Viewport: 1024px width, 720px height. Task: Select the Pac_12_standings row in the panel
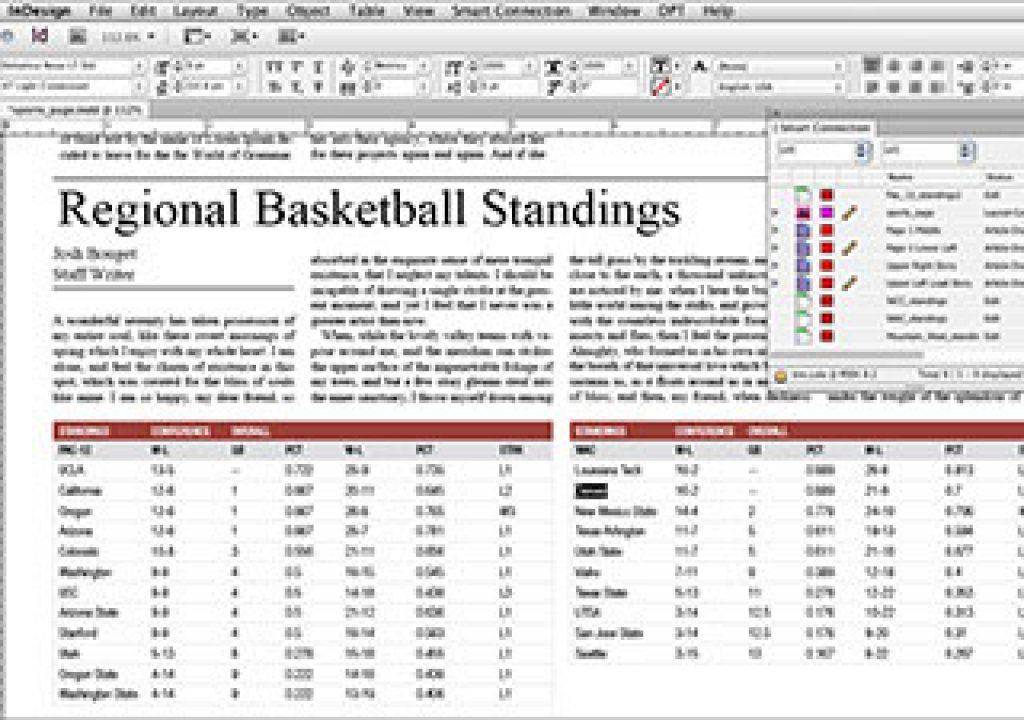897,195
